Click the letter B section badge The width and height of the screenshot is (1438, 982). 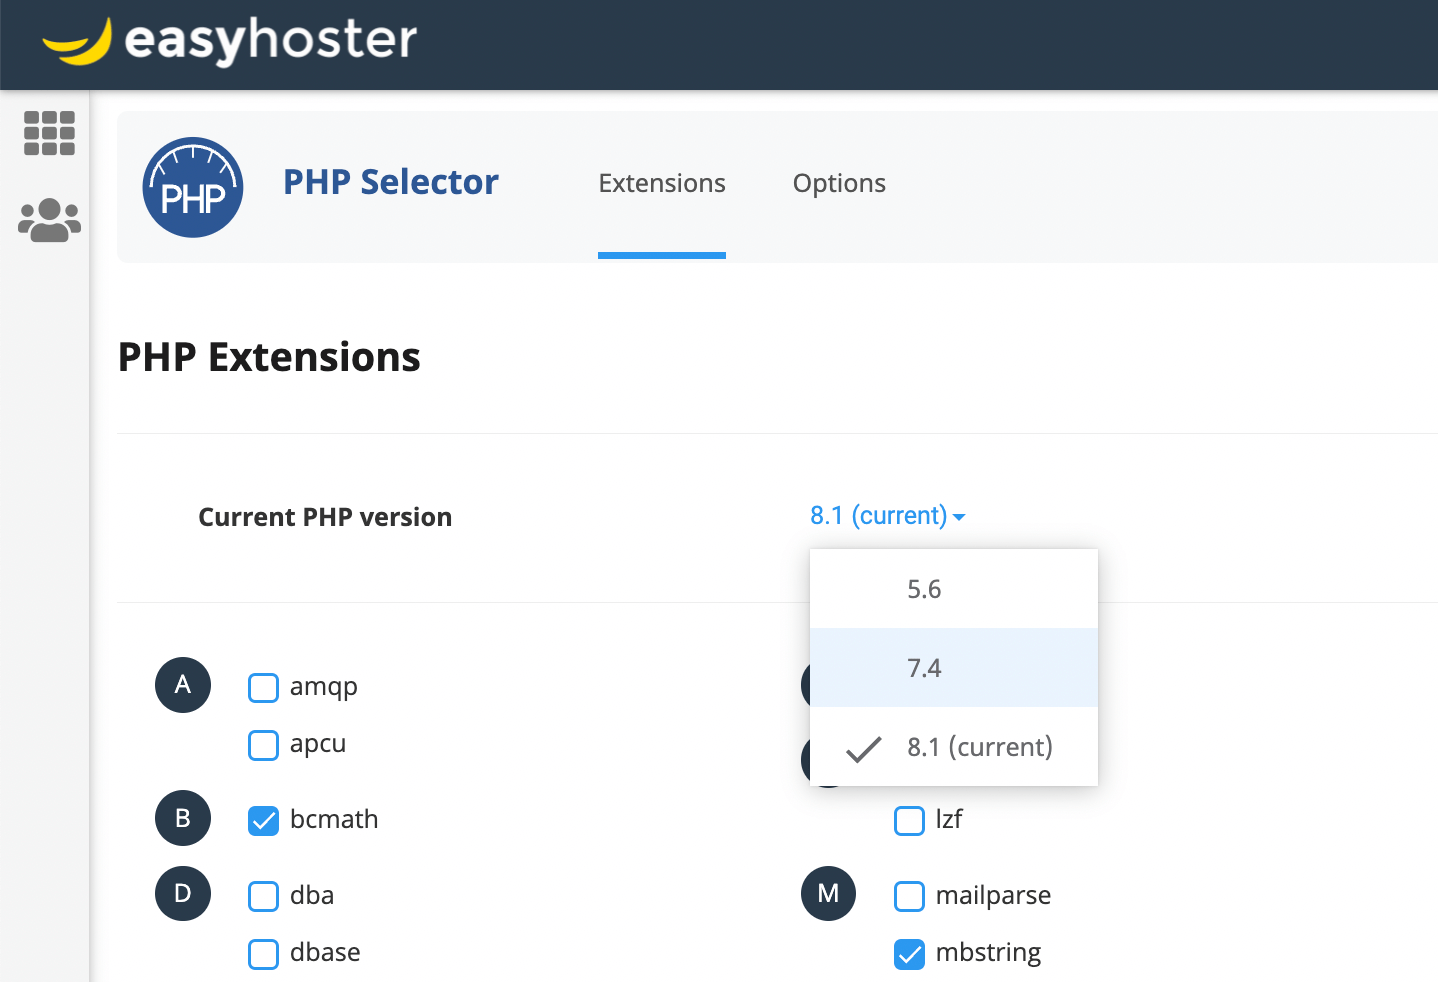click(x=183, y=818)
